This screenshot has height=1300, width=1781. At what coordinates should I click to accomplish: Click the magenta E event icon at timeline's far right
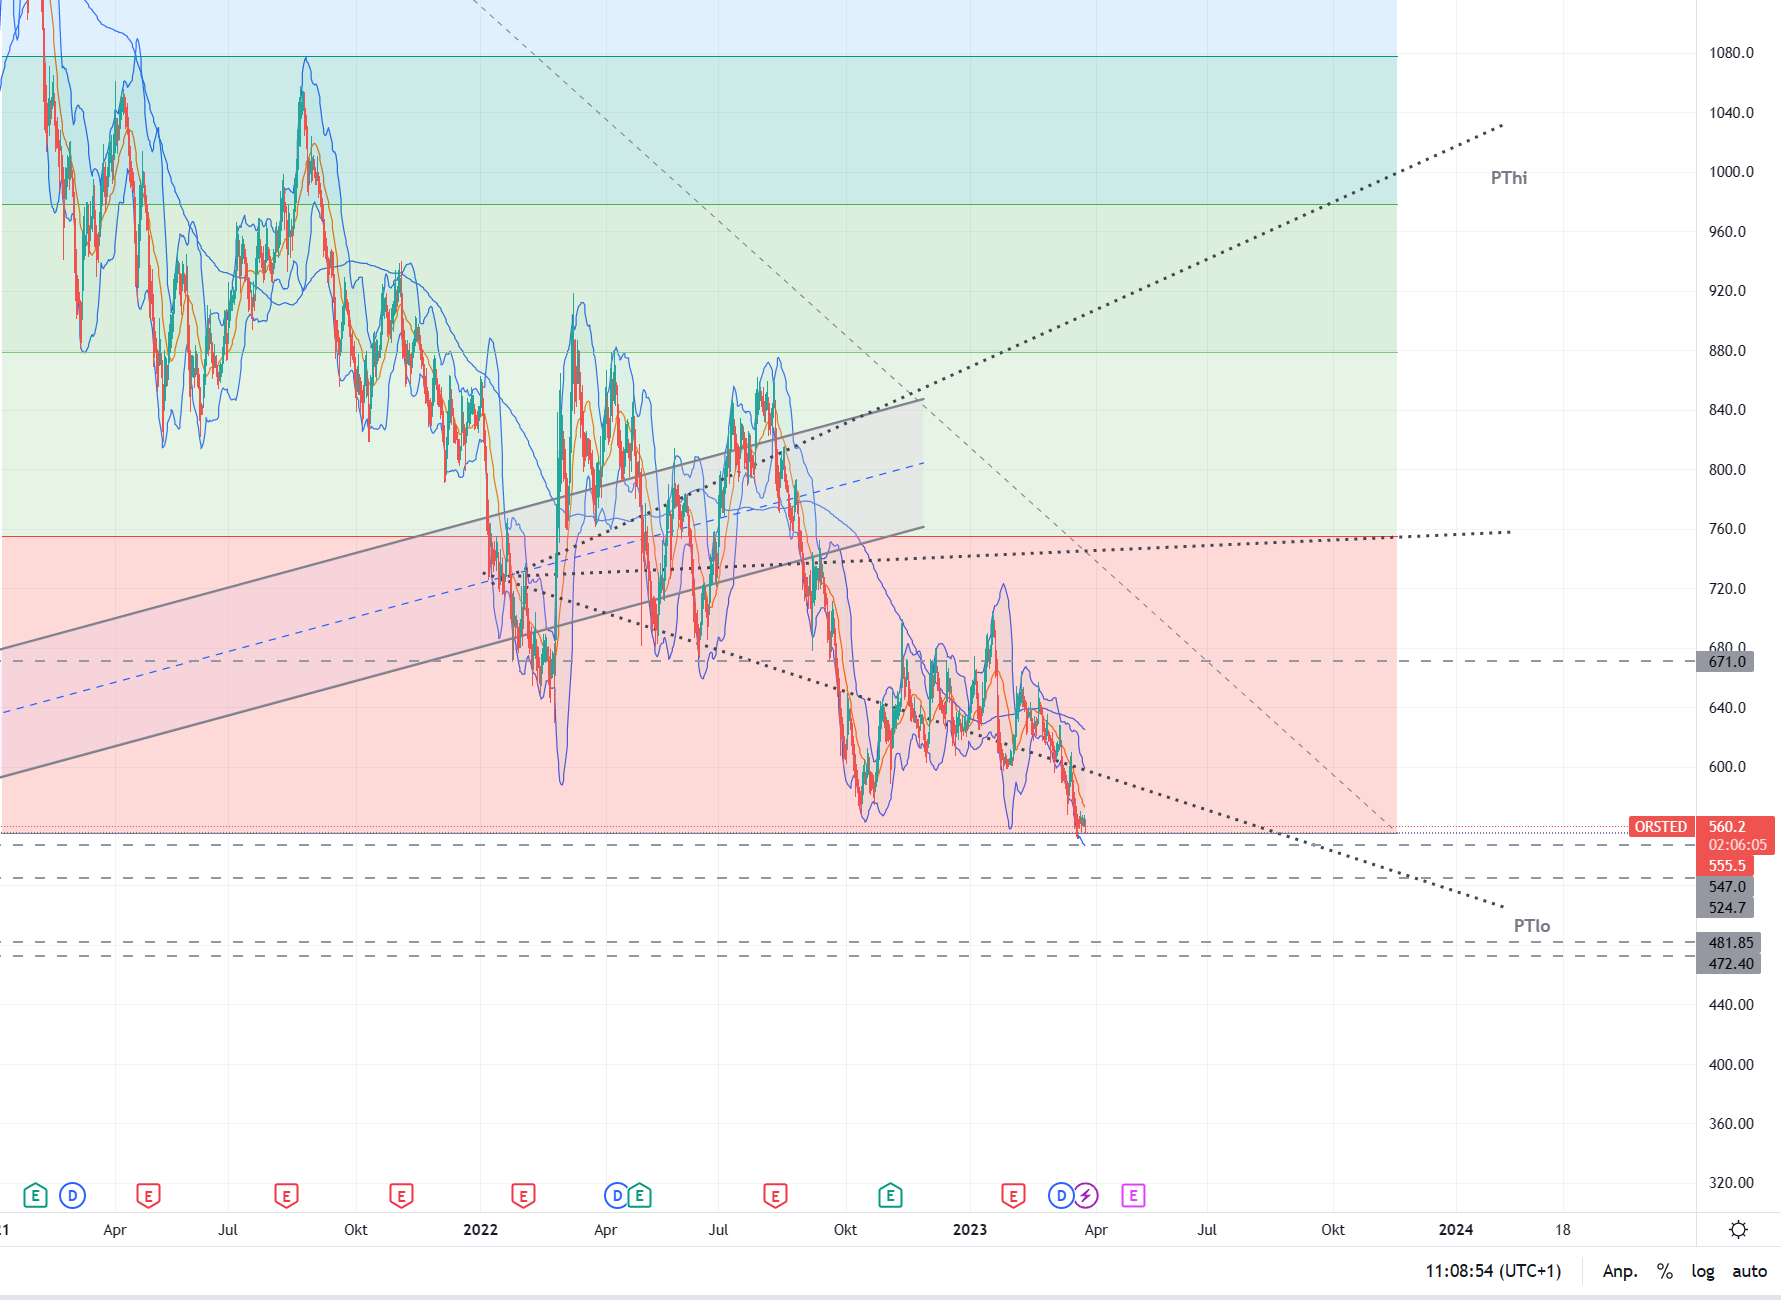pyautogui.click(x=1133, y=1195)
